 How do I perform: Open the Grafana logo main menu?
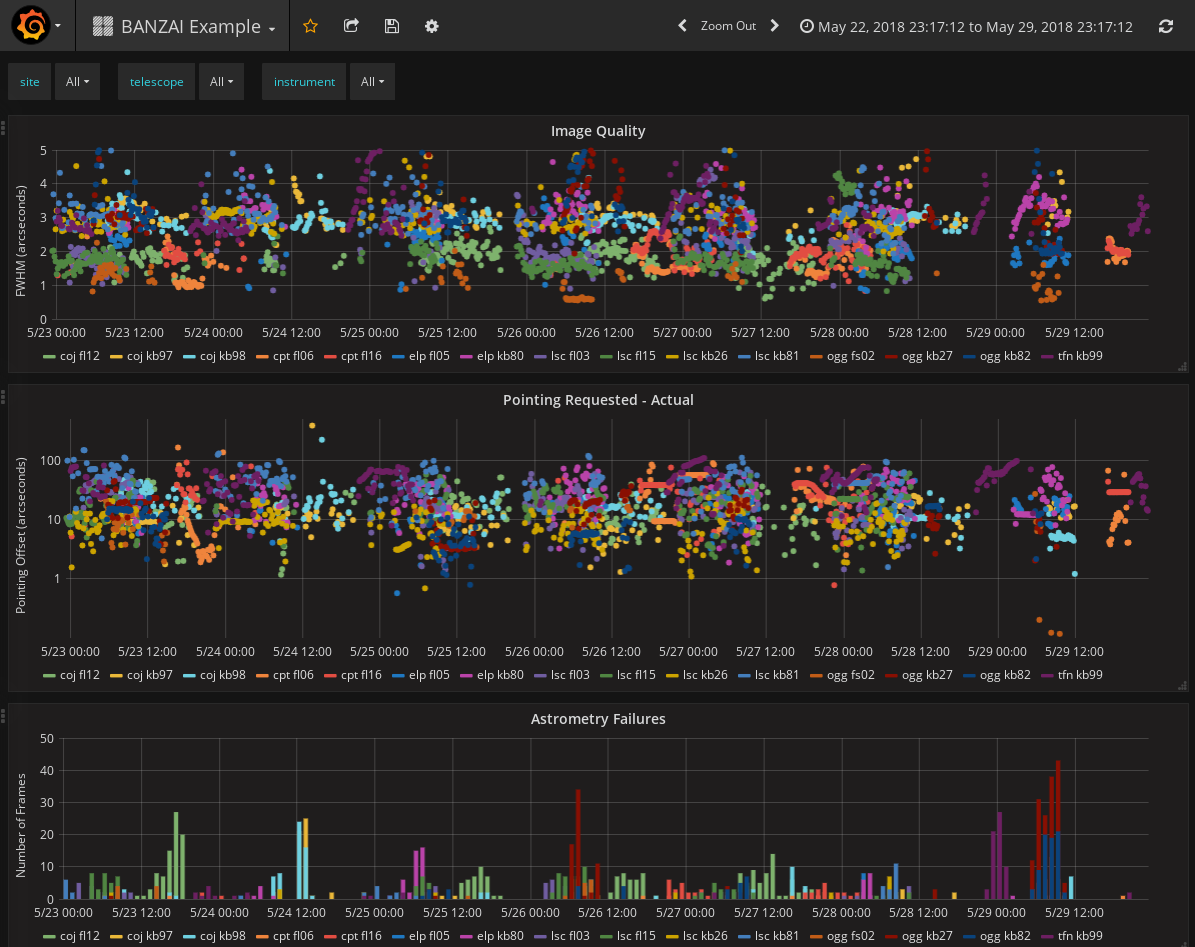(x=30, y=26)
